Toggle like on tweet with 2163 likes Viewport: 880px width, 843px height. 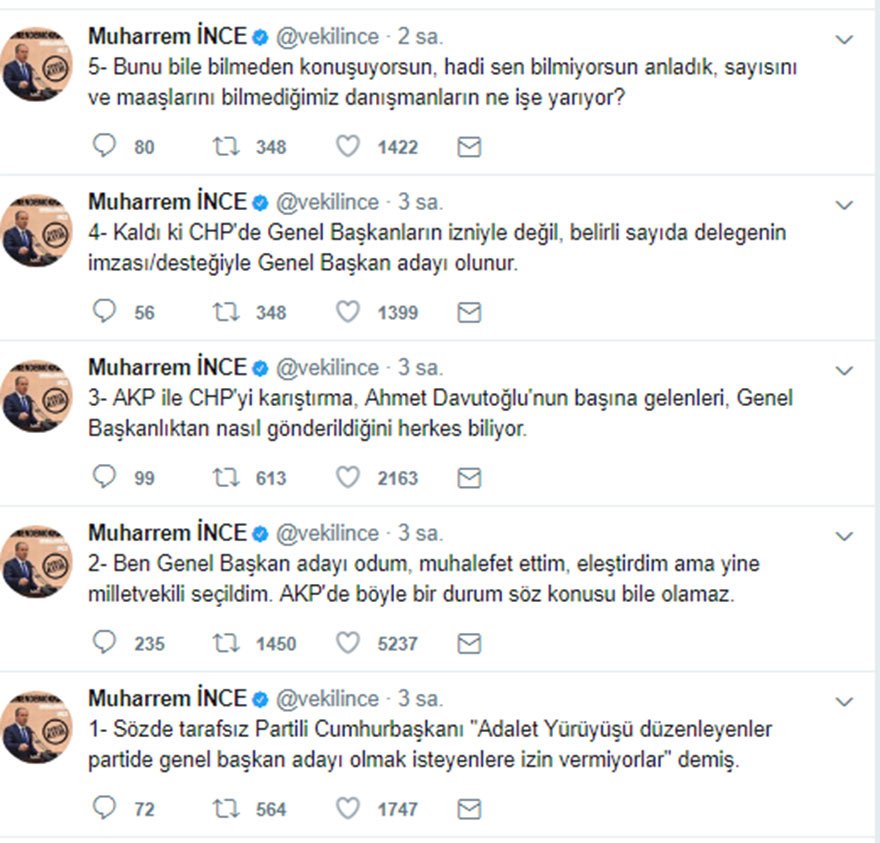pos(347,477)
